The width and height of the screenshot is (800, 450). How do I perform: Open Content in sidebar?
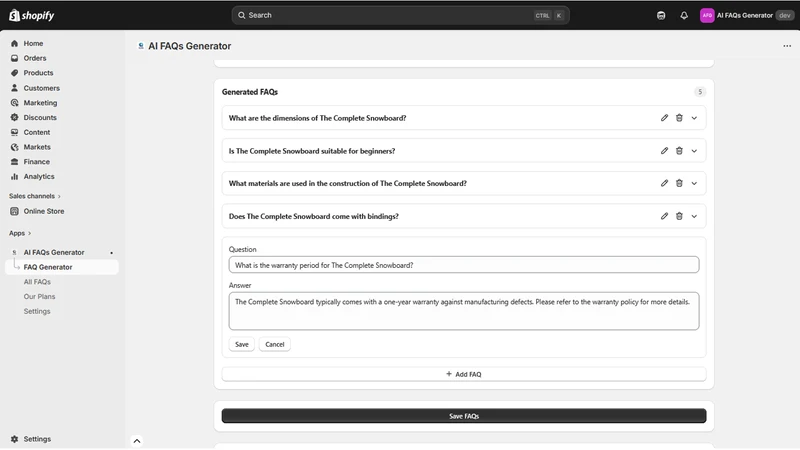tap(37, 132)
